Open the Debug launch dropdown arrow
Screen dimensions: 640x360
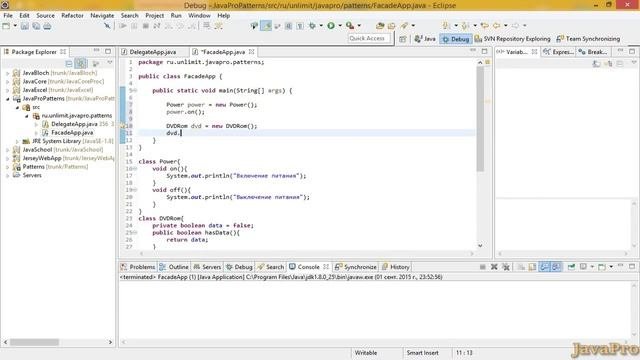[321, 26]
